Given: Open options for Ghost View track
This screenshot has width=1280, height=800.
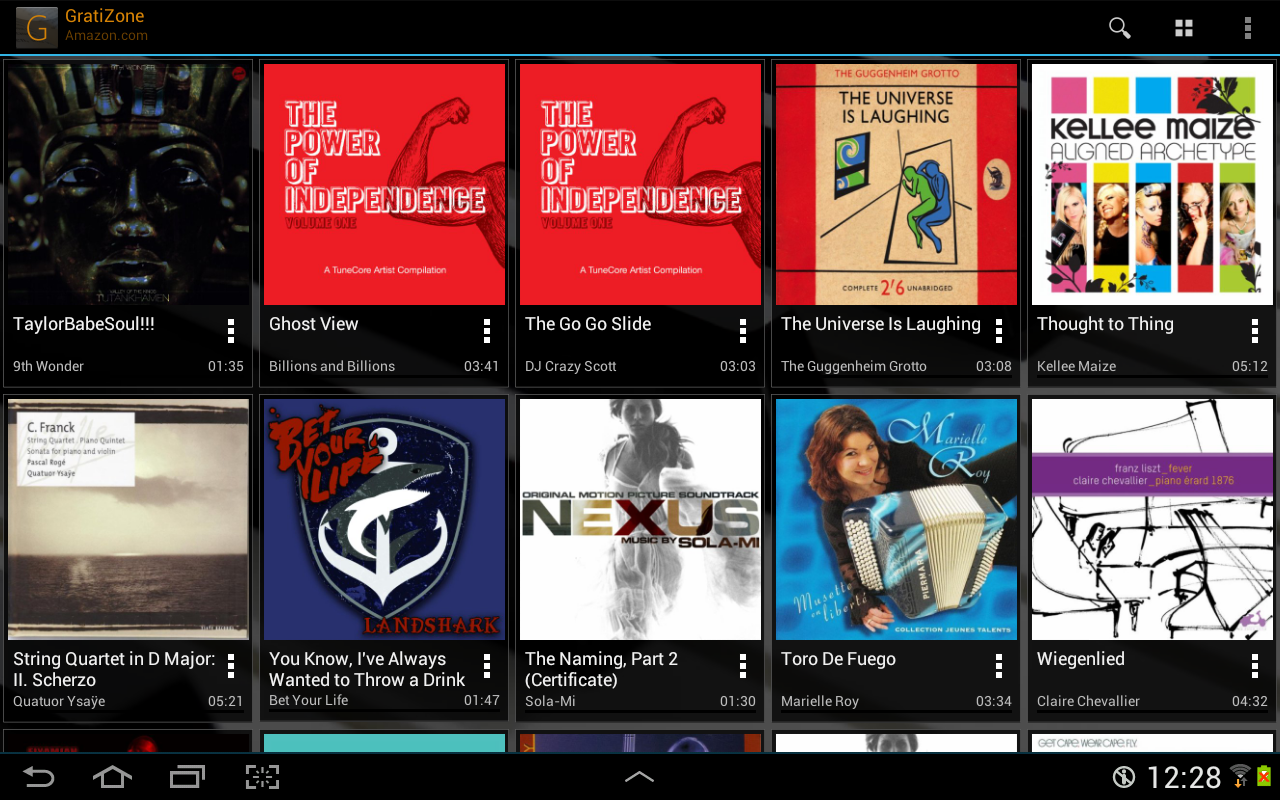Looking at the screenshot, I should pyautogui.click(x=487, y=331).
